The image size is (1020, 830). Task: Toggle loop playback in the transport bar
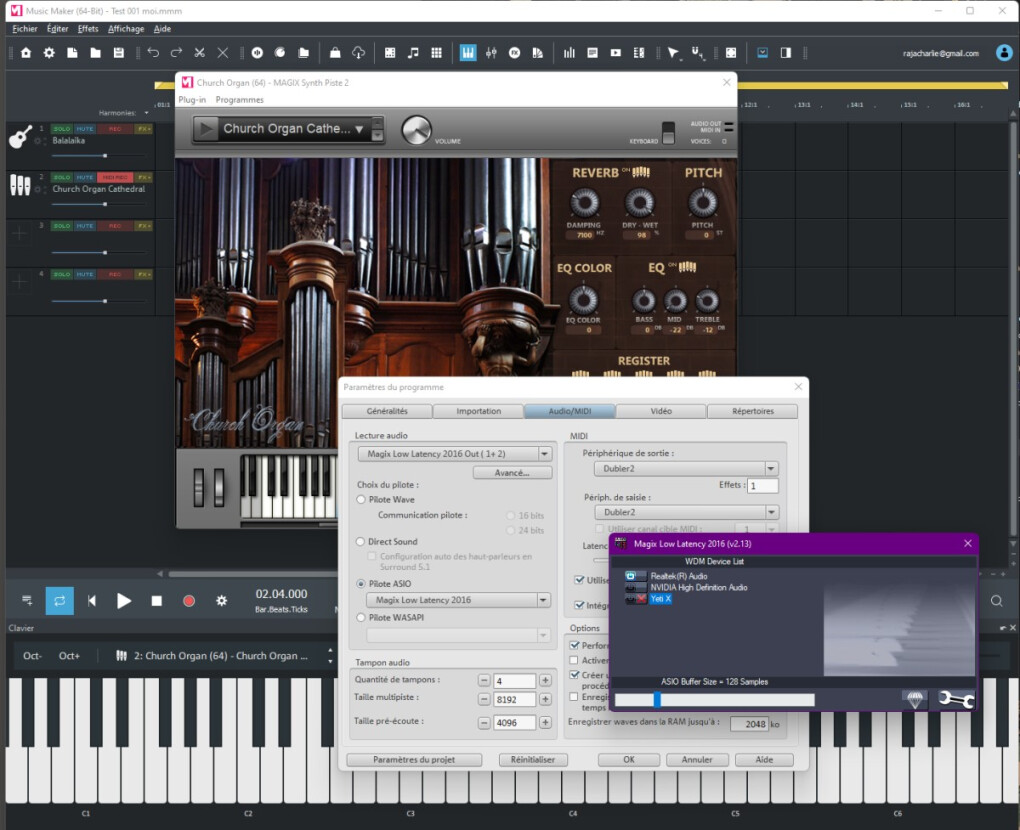59,600
